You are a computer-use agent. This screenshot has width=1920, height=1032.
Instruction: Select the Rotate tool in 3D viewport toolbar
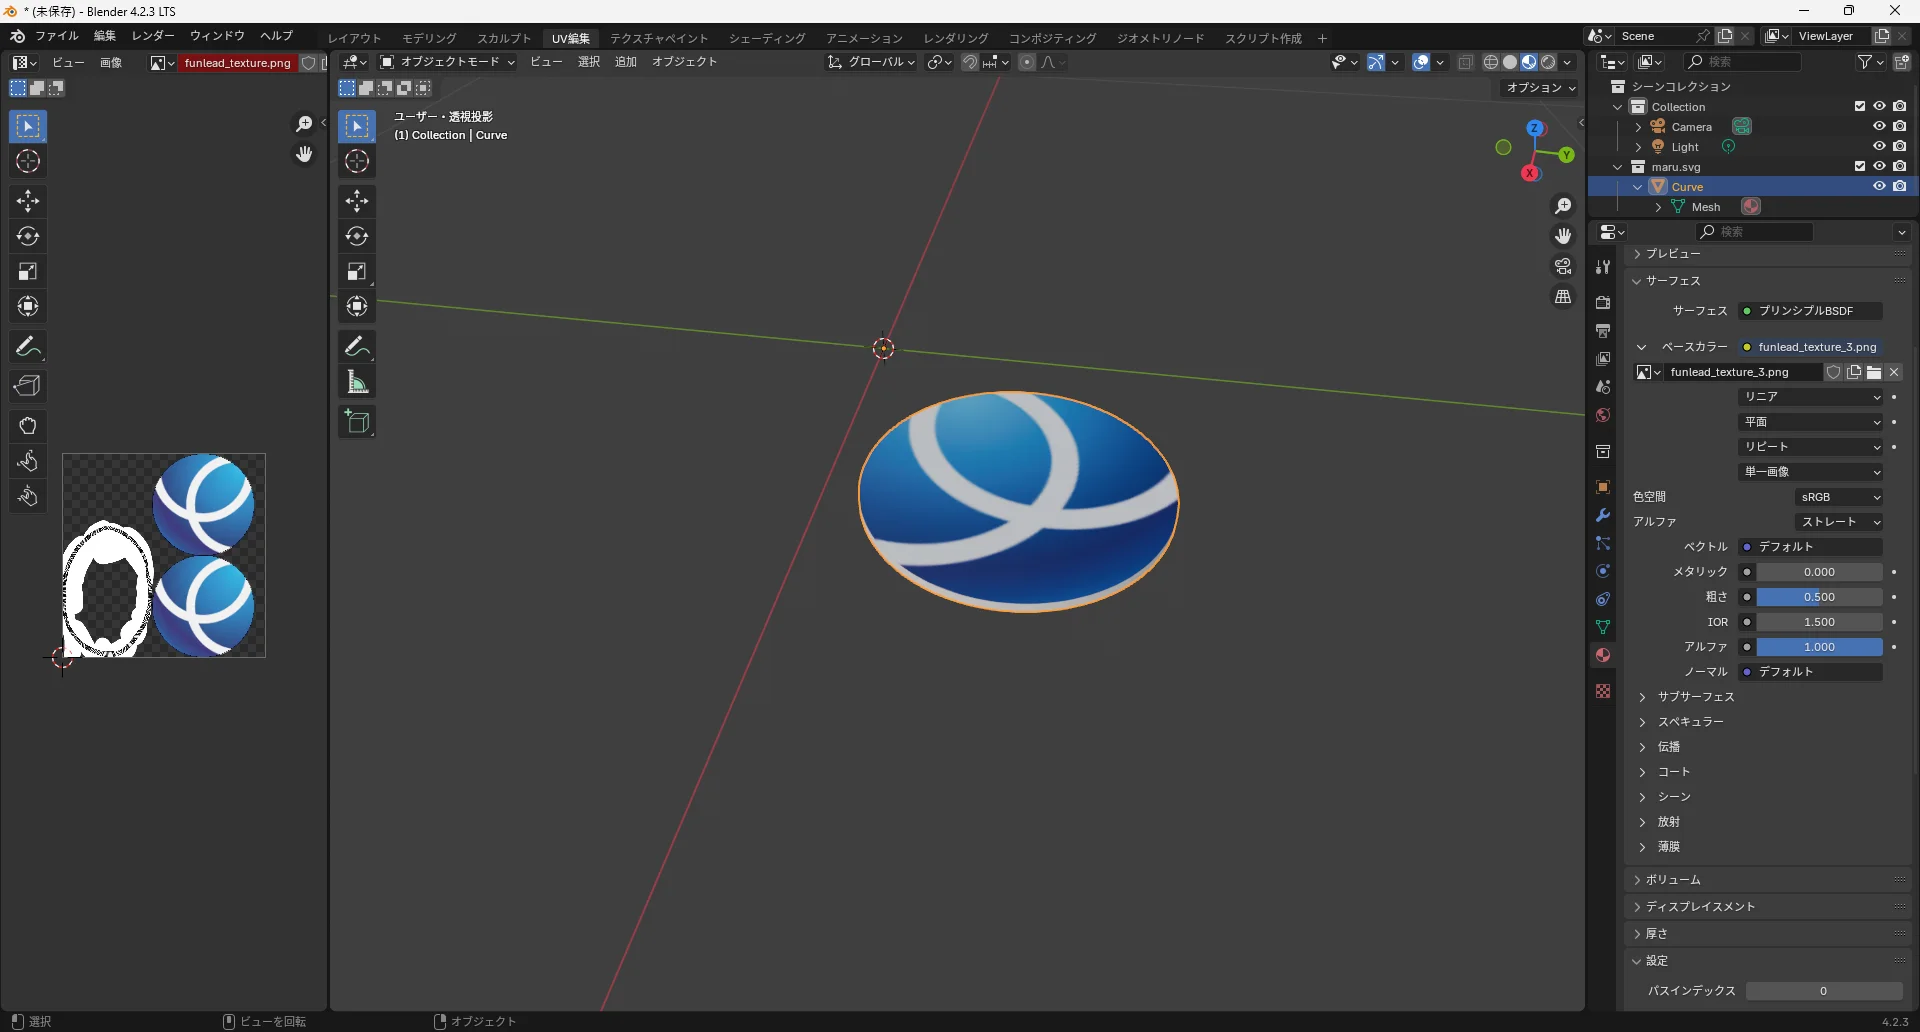(357, 236)
